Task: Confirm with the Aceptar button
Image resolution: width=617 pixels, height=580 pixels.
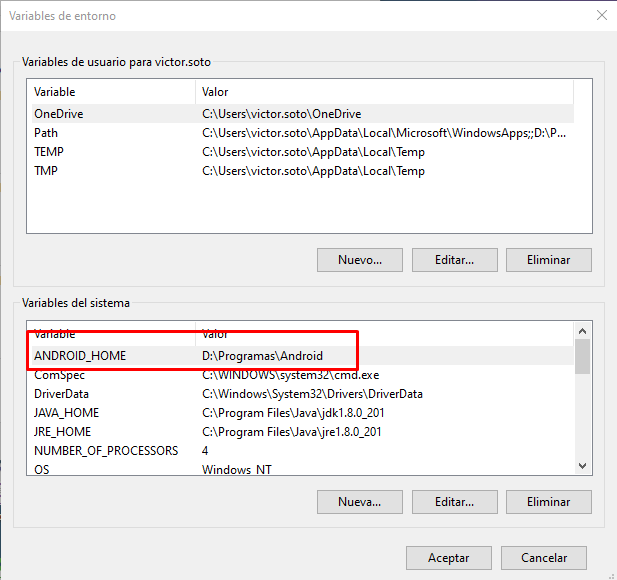Action: (449, 558)
